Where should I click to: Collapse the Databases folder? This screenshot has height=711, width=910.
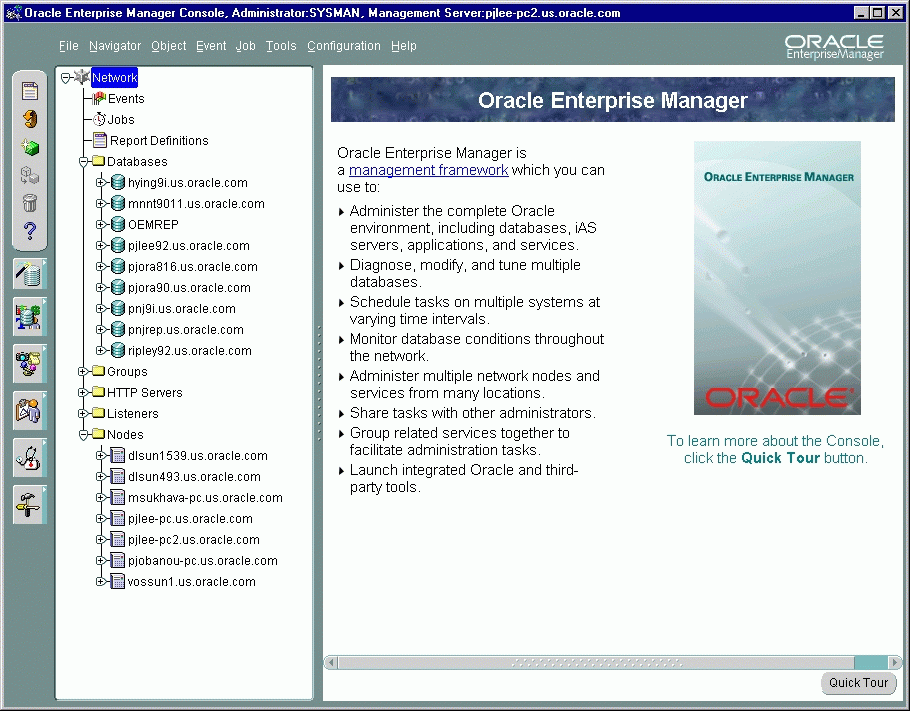[x=84, y=162]
